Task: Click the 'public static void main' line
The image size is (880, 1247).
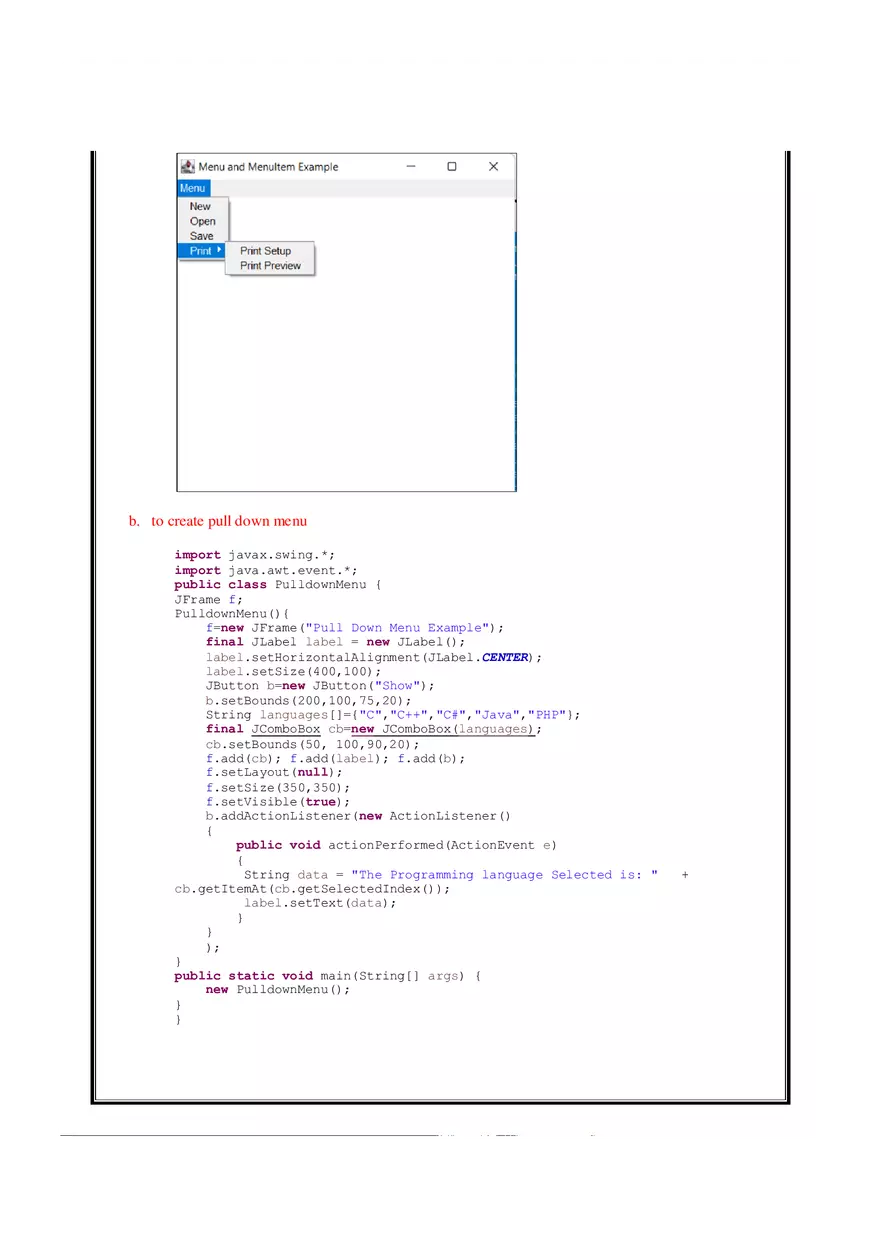Action: point(328,976)
